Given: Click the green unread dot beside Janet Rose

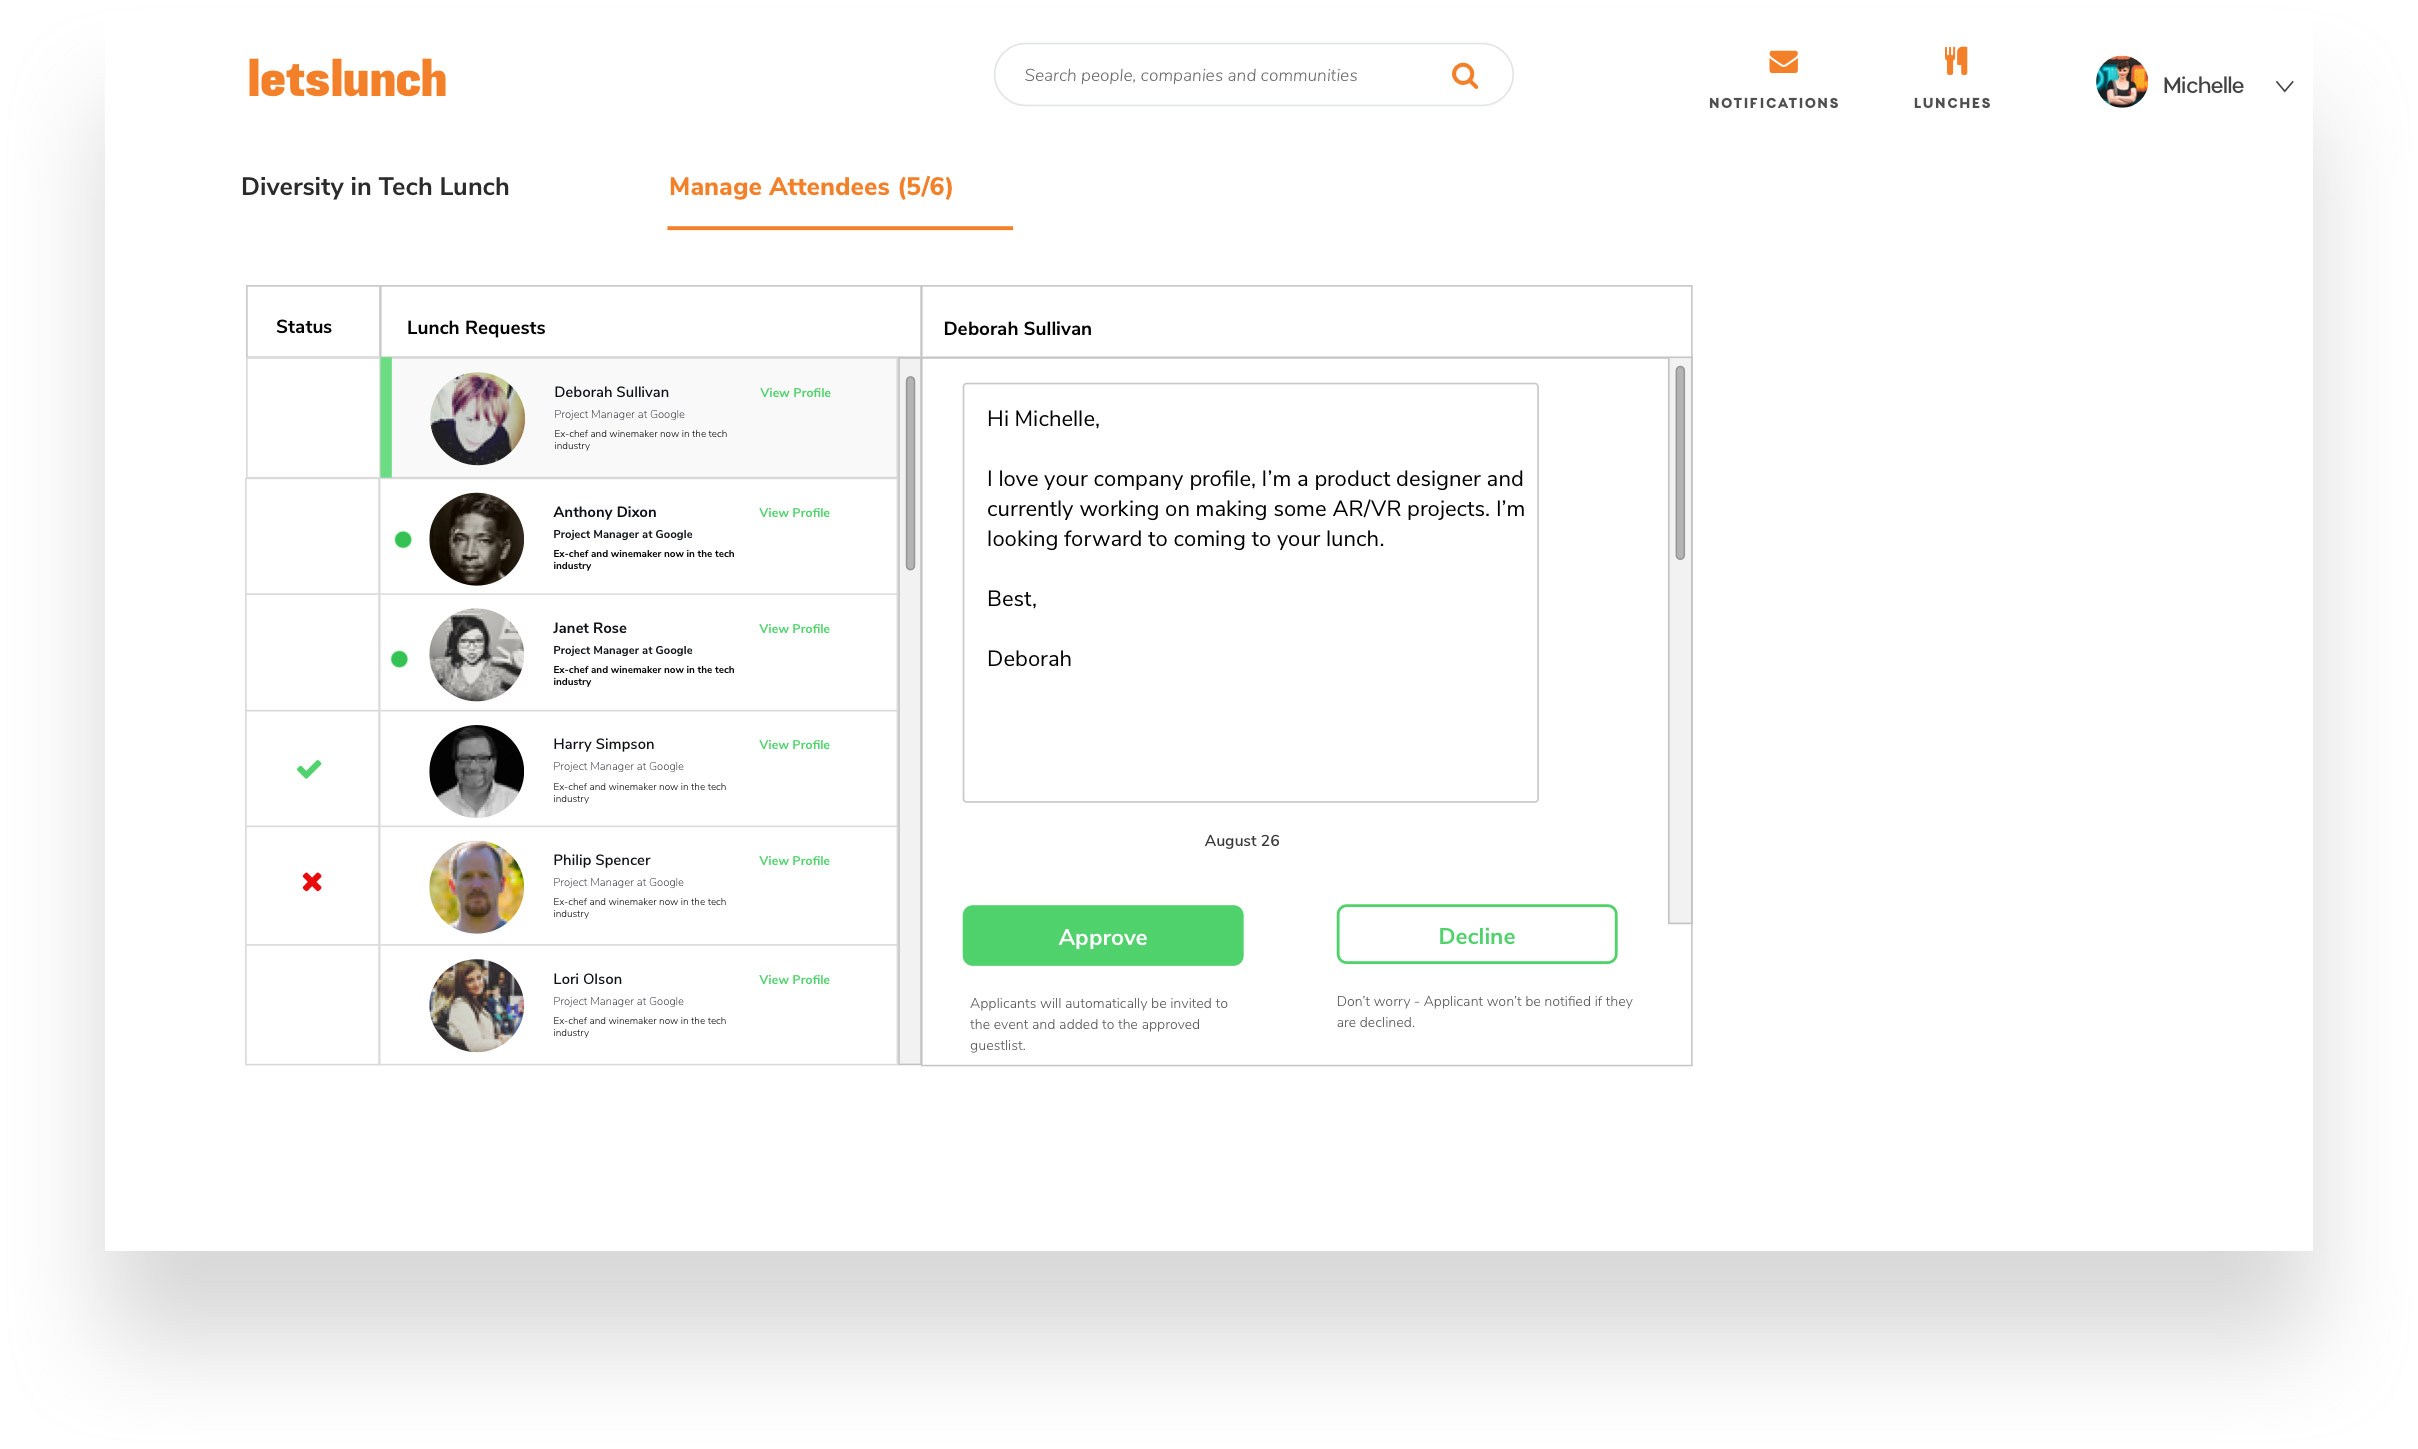Looking at the screenshot, I should [x=399, y=659].
